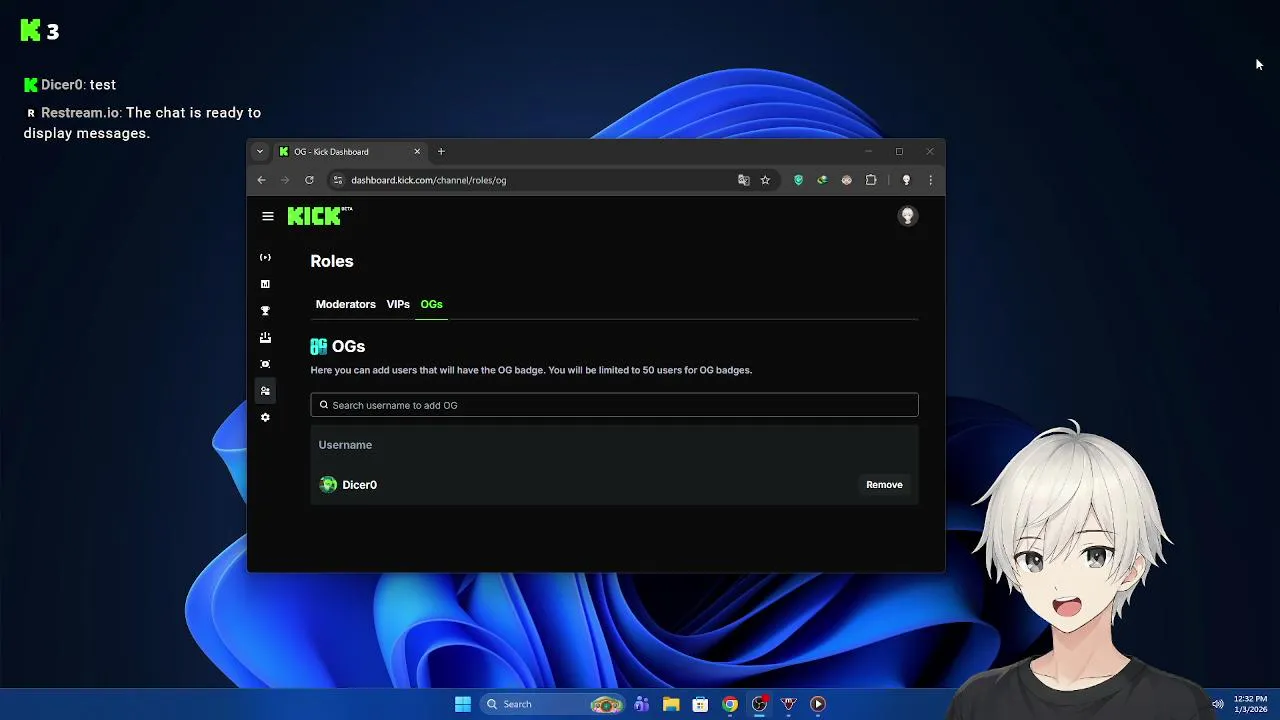1280x720 pixels.
Task: Open Google Chrome from the taskbar
Action: click(x=730, y=704)
